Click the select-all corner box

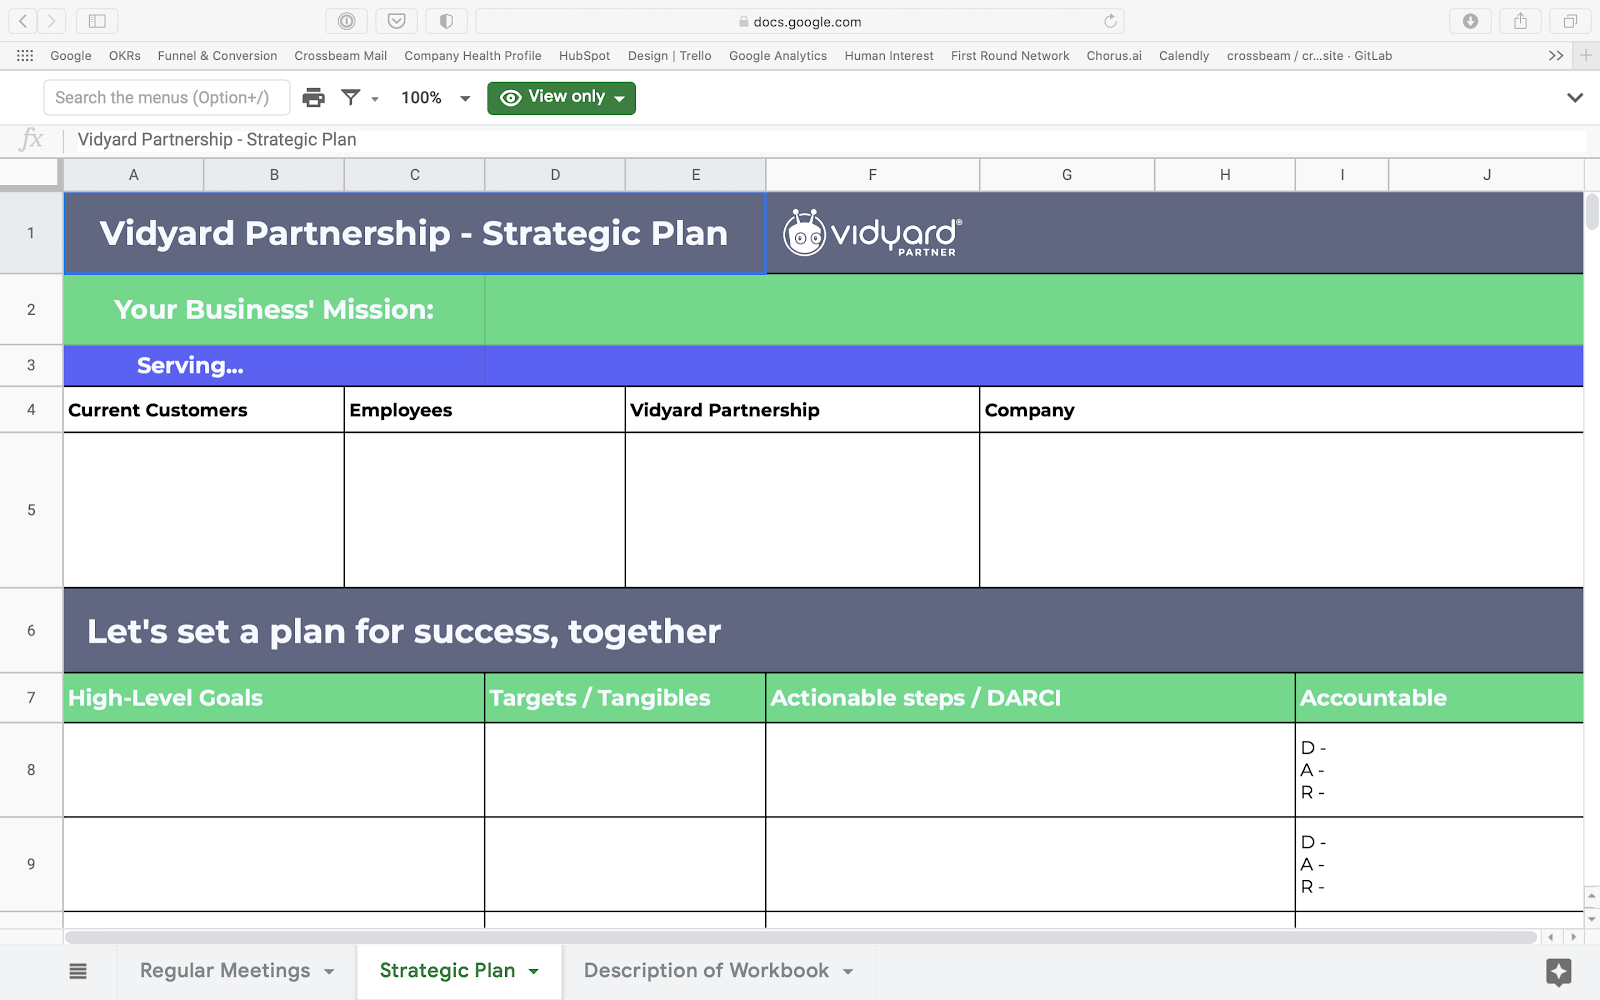31,175
